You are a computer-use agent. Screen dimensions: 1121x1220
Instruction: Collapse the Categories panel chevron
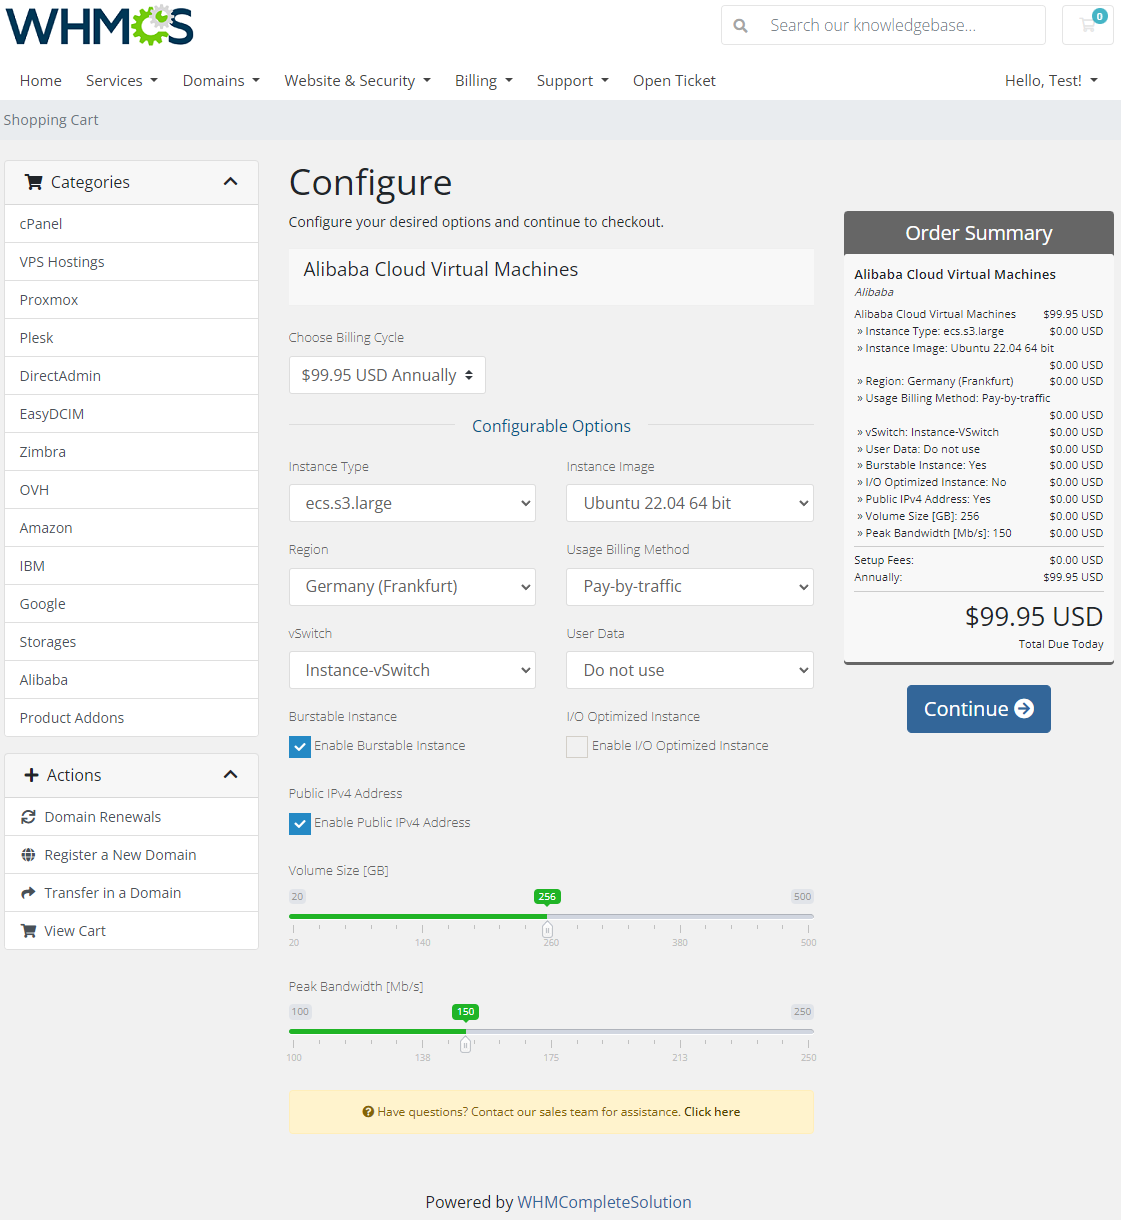[x=231, y=182]
